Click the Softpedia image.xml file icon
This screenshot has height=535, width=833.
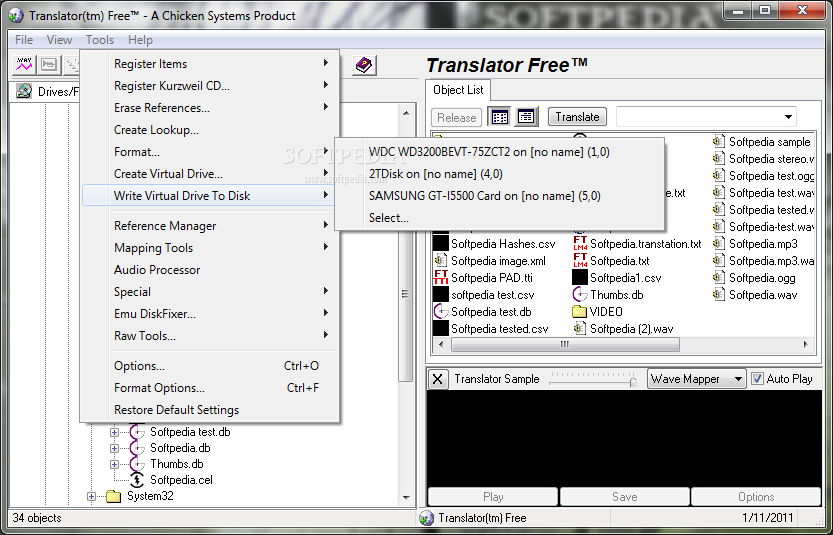coord(440,261)
